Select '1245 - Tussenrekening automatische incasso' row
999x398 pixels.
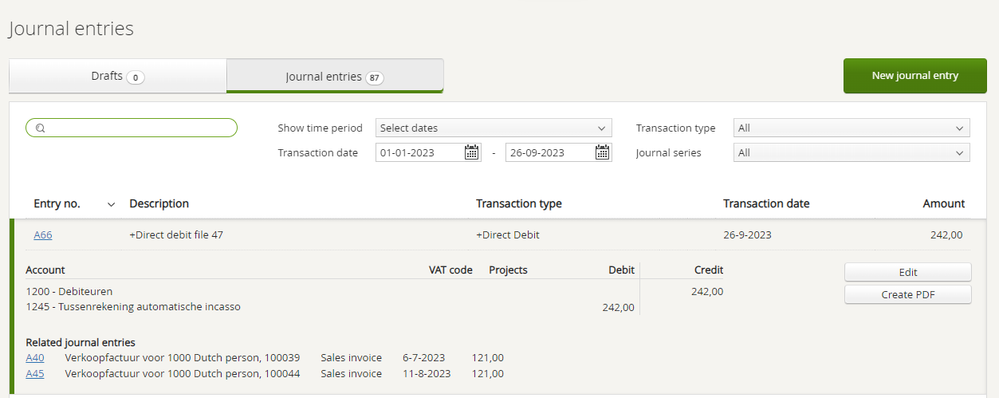point(133,307)
